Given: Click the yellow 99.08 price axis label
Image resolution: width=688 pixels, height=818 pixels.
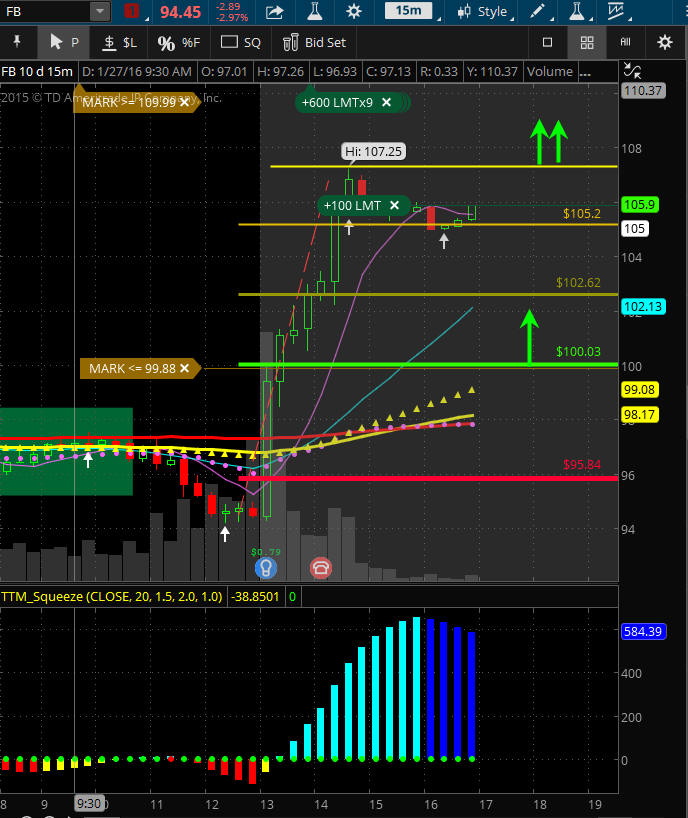Looking at the screenshot, I should [x=639, y=390].
